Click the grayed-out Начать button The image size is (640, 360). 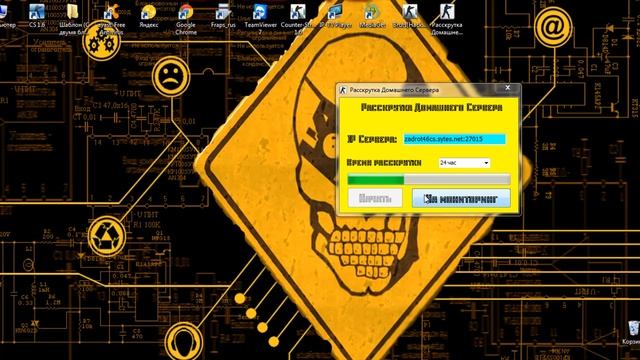375,198
